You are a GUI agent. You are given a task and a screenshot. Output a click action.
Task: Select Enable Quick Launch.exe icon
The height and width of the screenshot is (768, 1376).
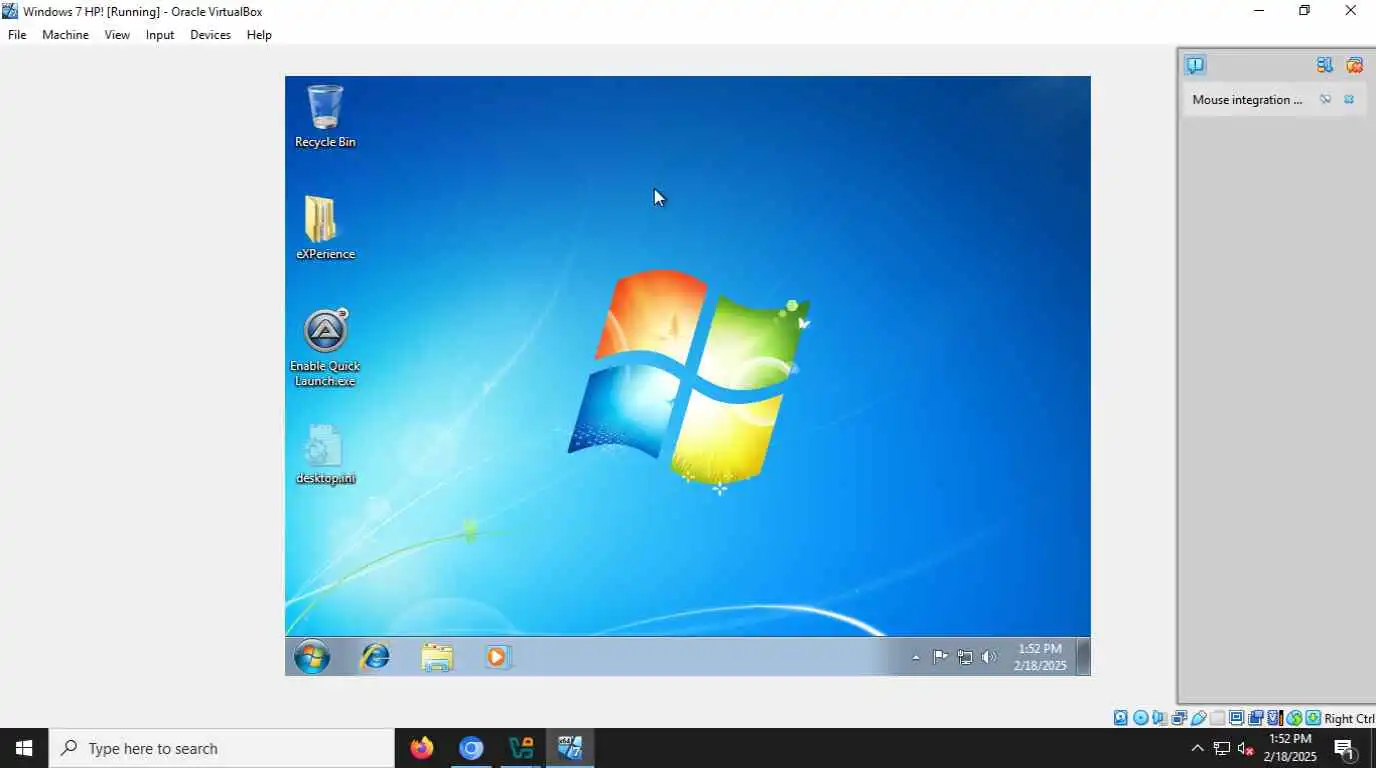[x=325, y=347]
